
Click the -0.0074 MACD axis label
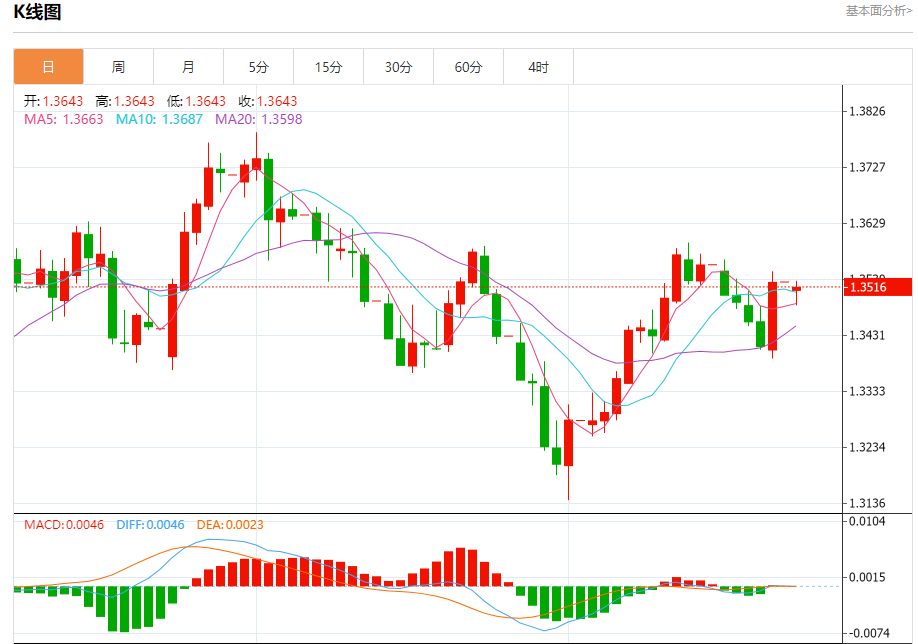click(x=869, y=633)
